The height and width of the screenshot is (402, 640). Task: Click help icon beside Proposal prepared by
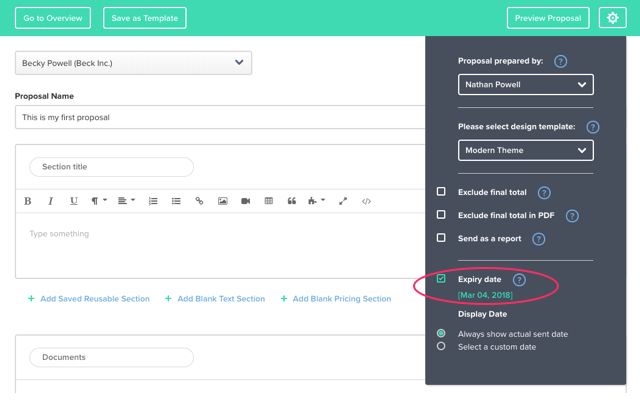tap(560, 62)
